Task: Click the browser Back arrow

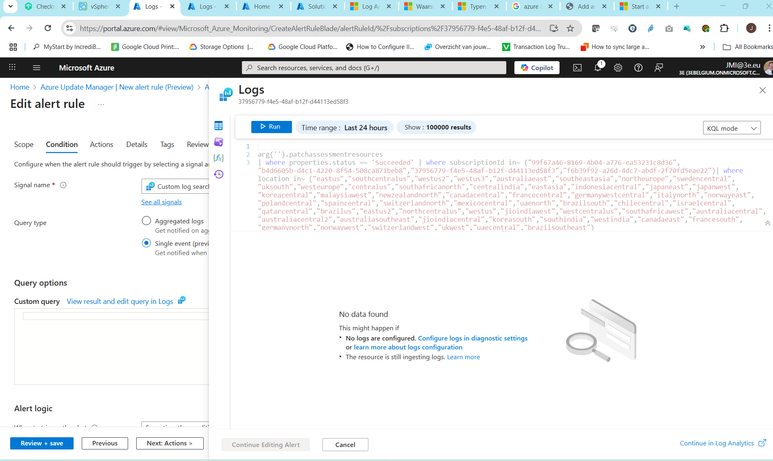Action: (11, 28)
